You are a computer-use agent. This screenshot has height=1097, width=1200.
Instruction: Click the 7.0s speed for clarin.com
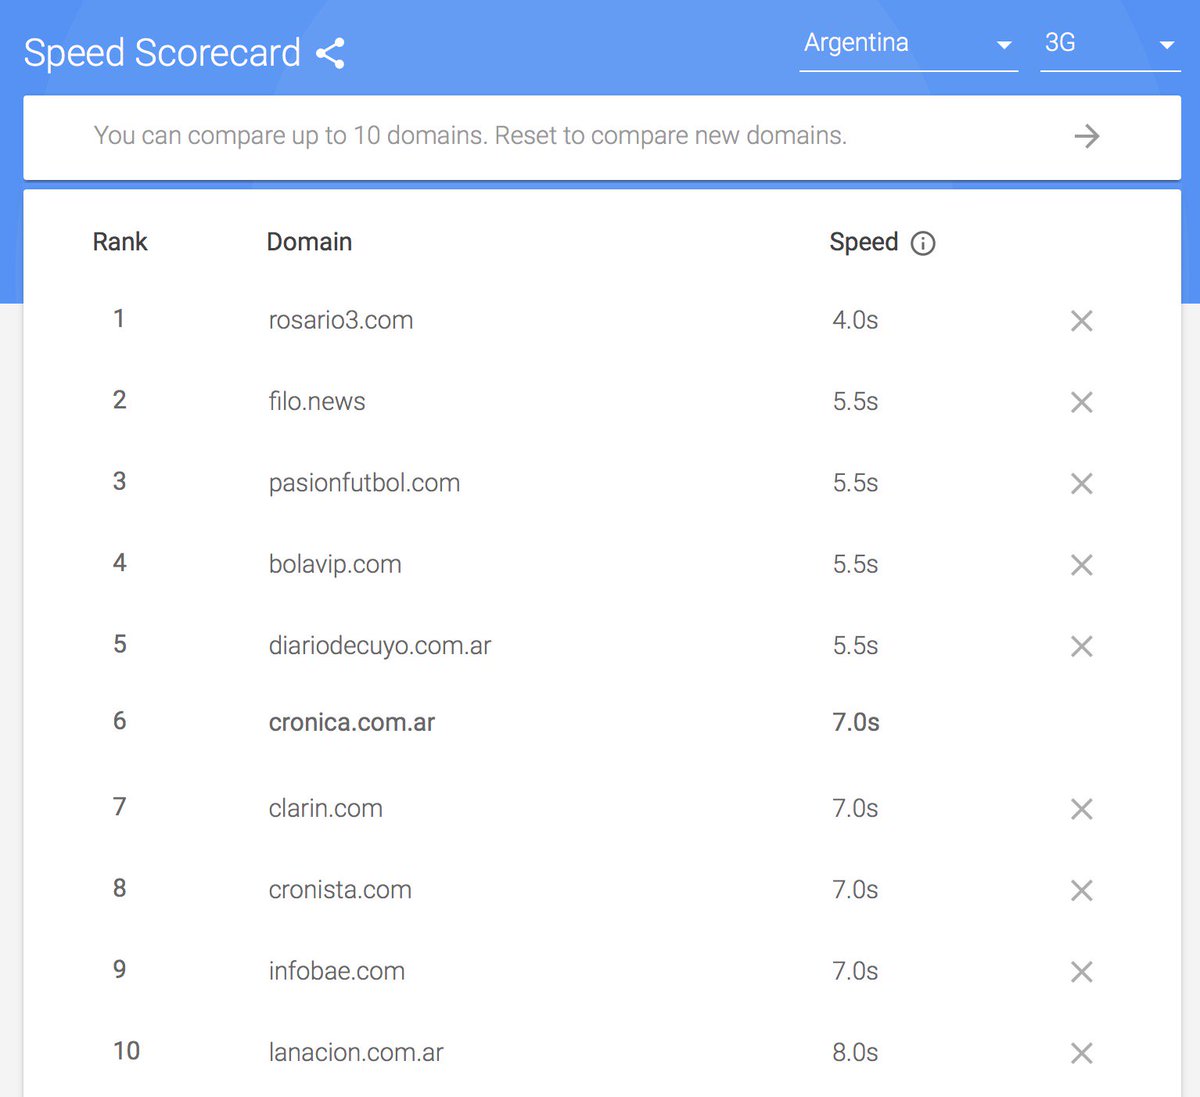pos(855,808)
